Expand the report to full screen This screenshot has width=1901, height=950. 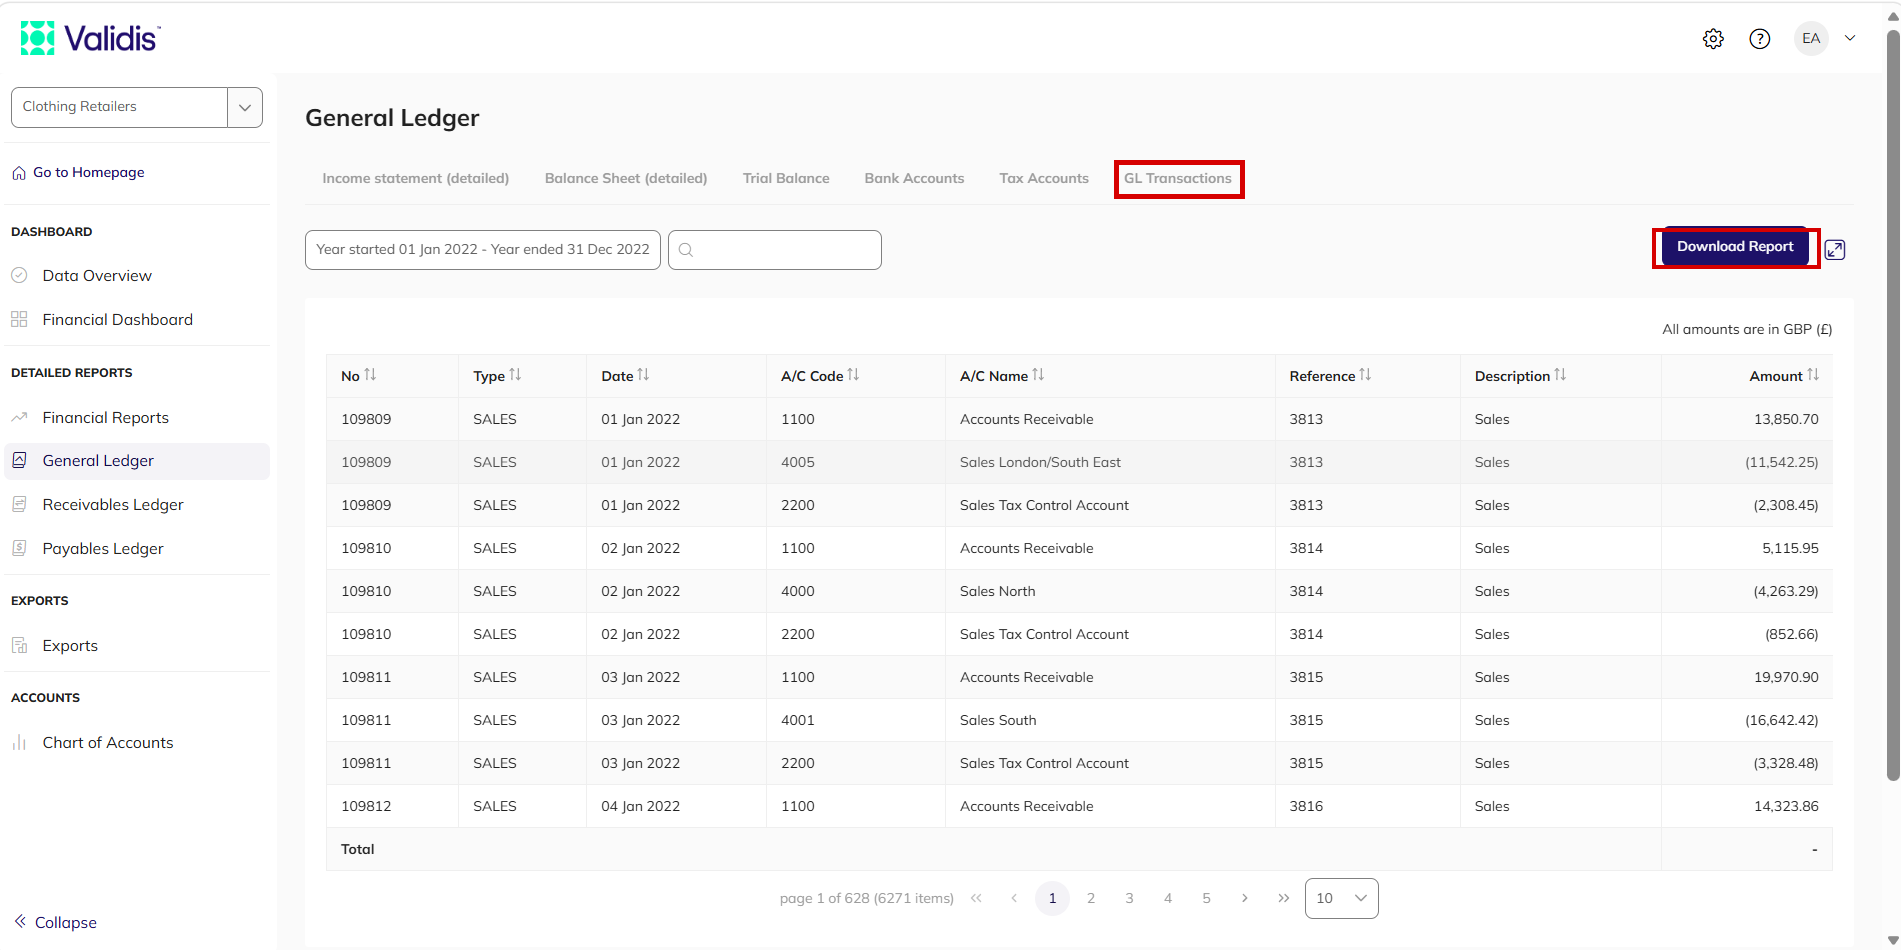tap(1835, 250)
